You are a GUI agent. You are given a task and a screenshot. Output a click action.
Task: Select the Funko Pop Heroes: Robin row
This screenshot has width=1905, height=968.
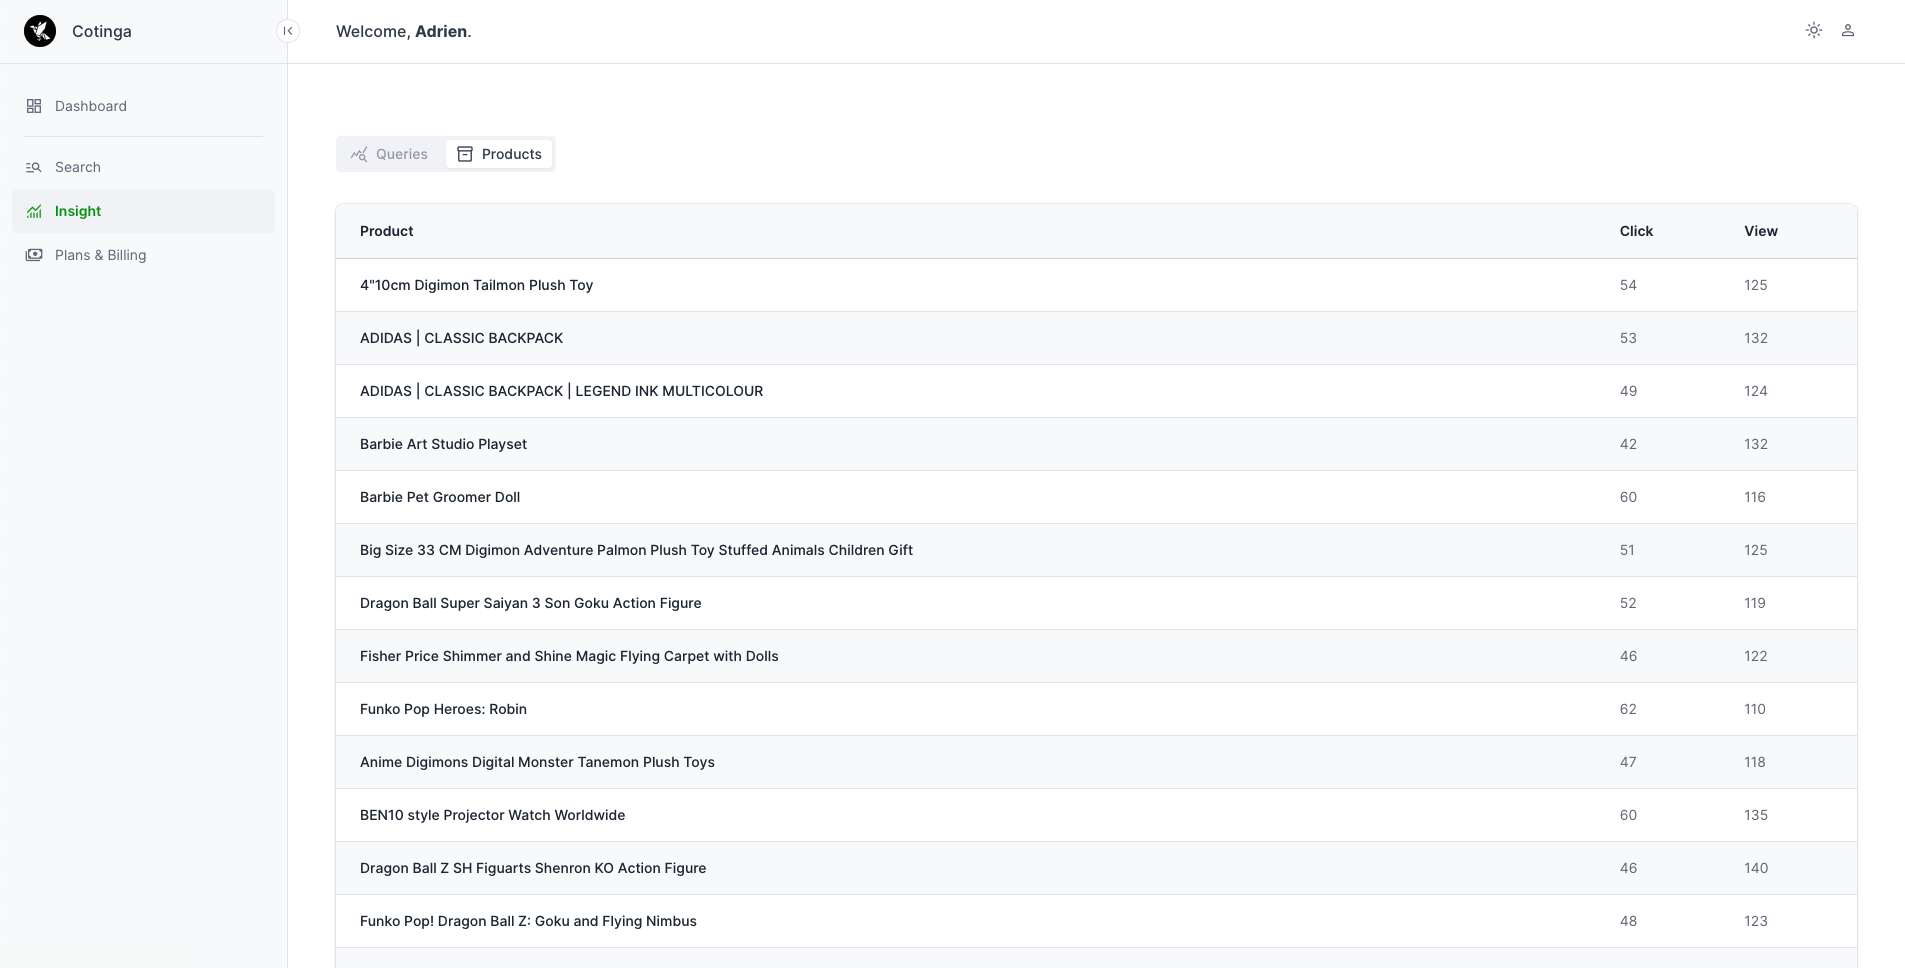coord(1096,709)
